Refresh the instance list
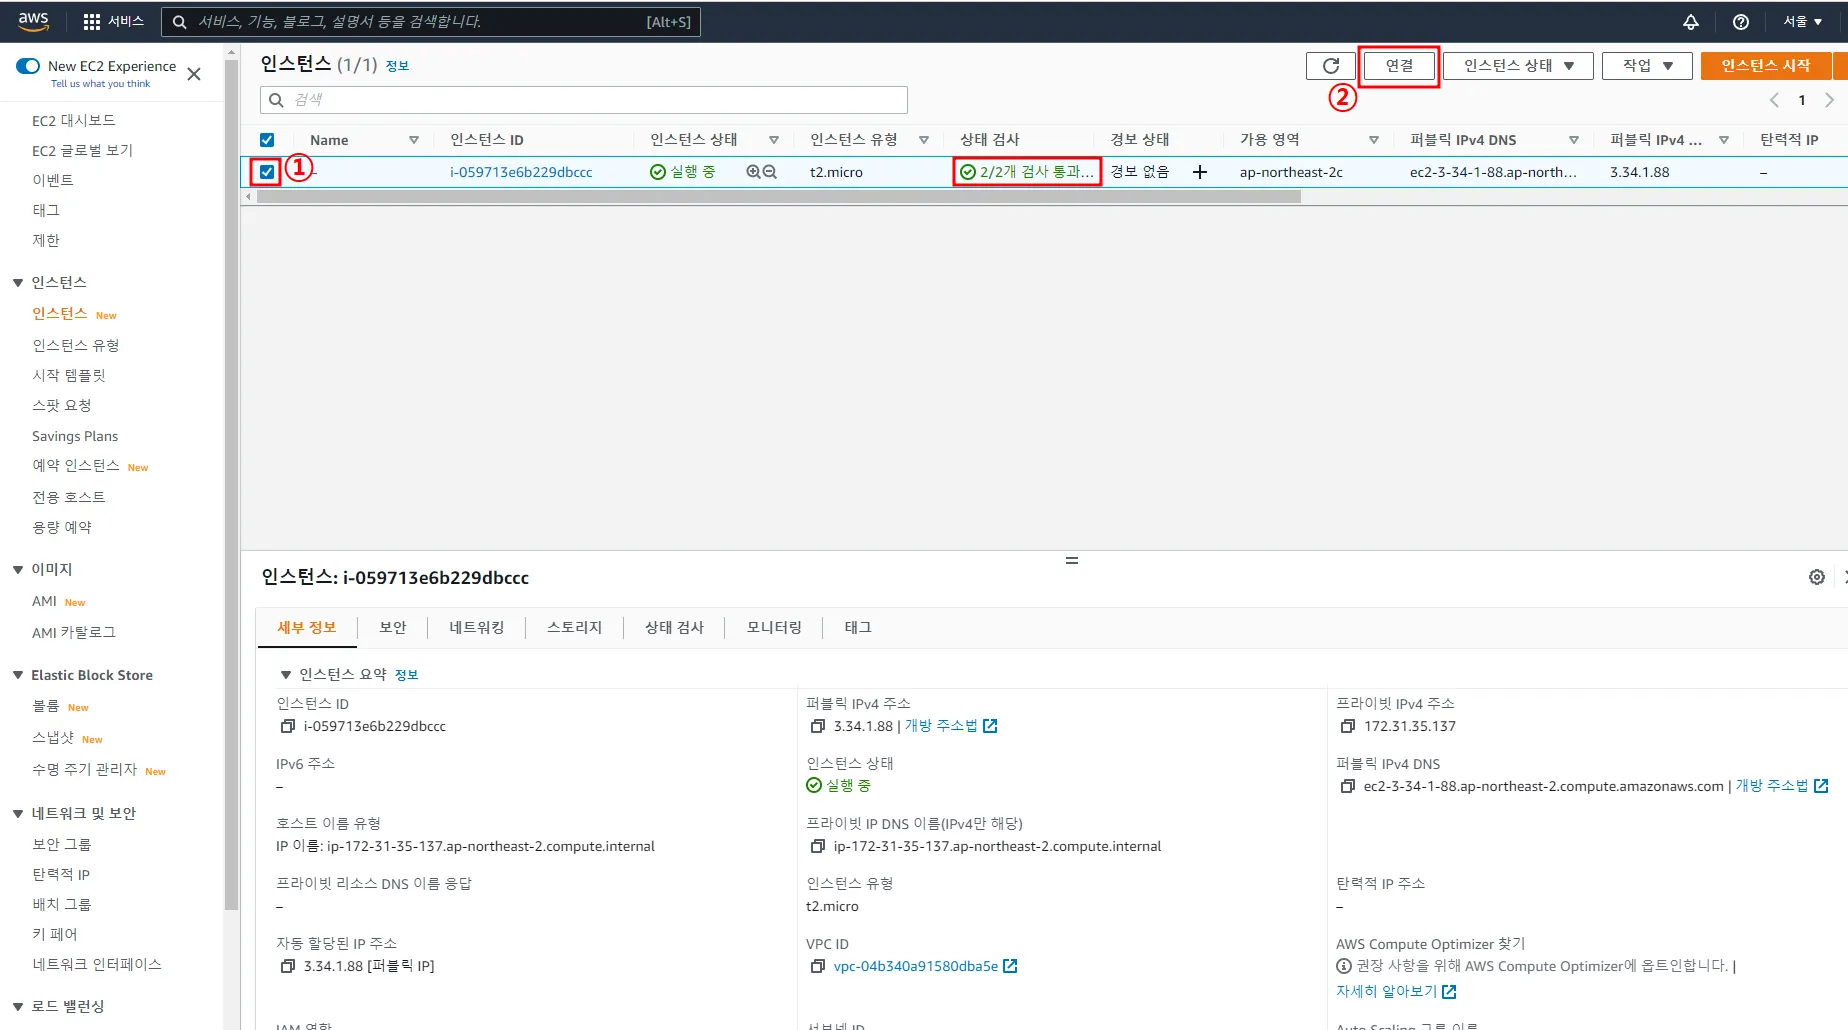This screenshot has width=1848, height=1030. coord(1331,66)
